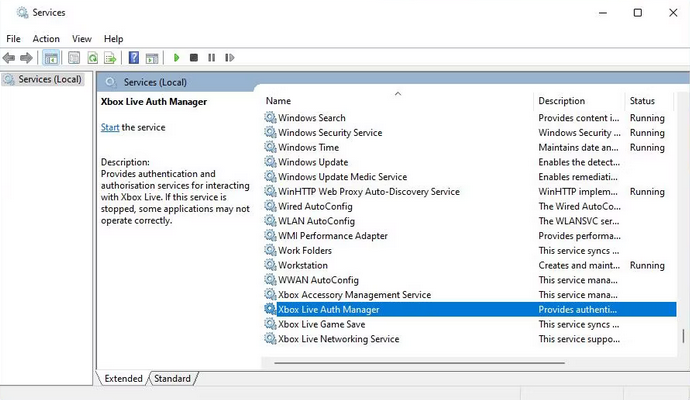
Task: Open the File menu
Action: tap(13, 39)
